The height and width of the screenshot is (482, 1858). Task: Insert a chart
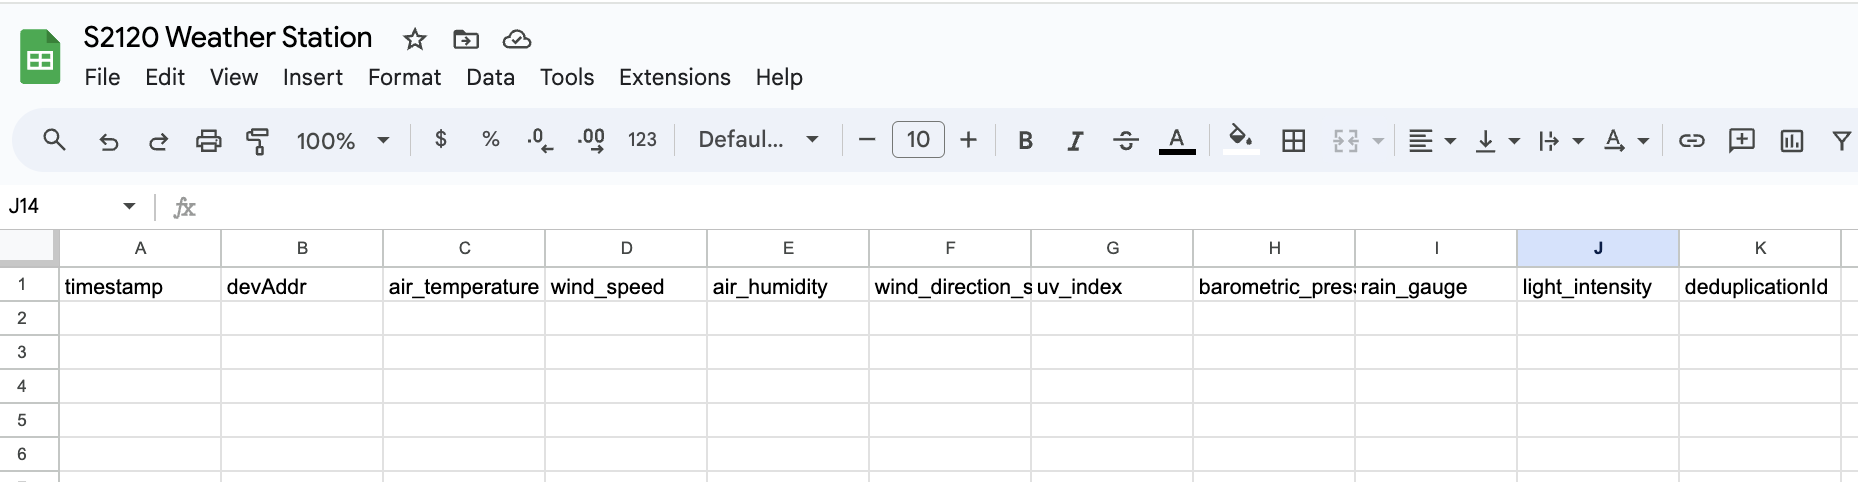(1792, 141)
